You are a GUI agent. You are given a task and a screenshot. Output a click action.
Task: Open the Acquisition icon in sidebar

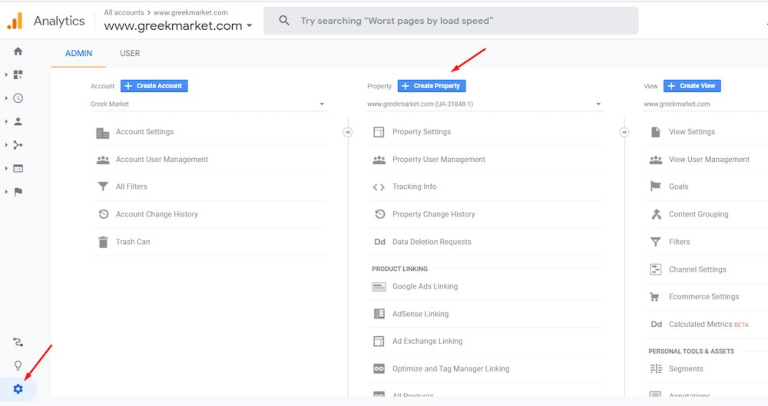pyautogui.click(x=18, y=145)
